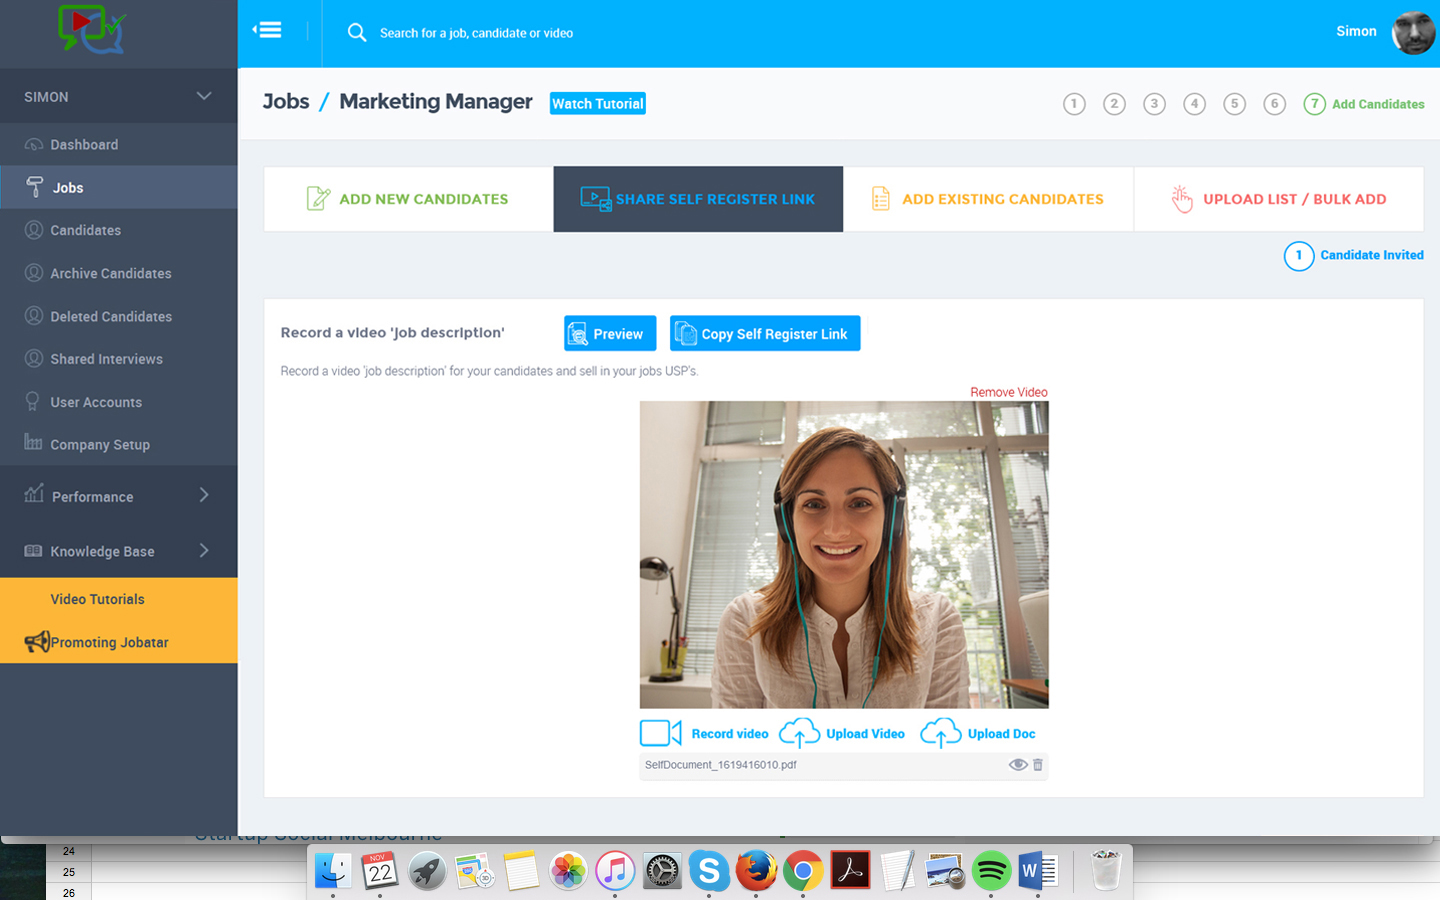The height and width of the screenshot is (900, 1440).
Task: Open the ADD EXISTING CANDIDATES tab
Action: [989, 199]
